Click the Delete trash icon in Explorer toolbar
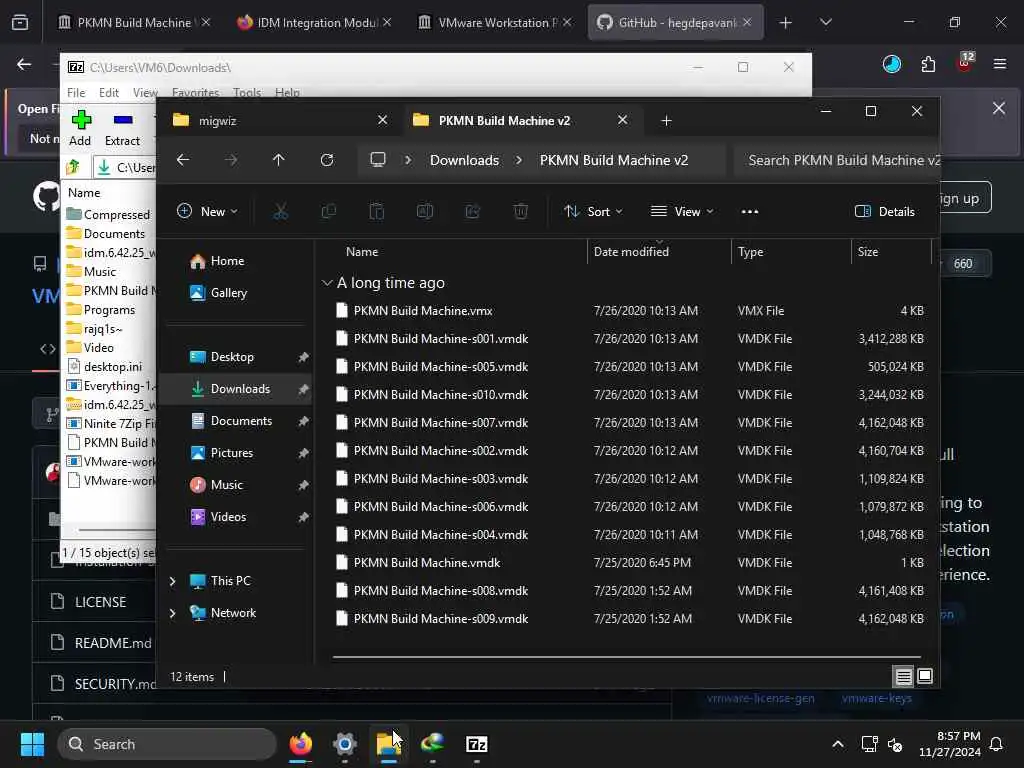Screen dimensions: 1024x768 [520, 212]
